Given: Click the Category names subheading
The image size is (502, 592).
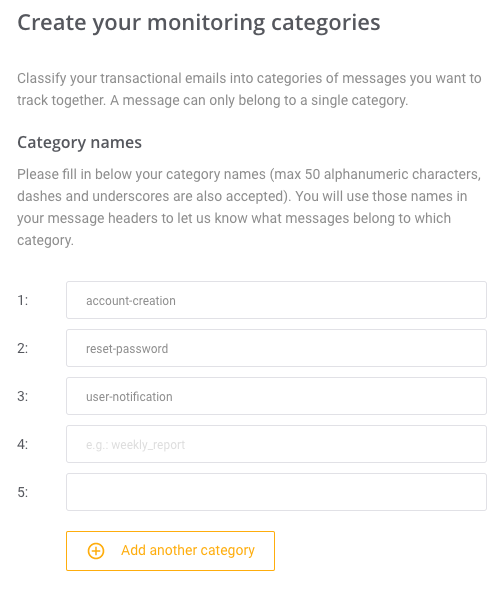Looking at the screenshot, I should pos(80,143).
